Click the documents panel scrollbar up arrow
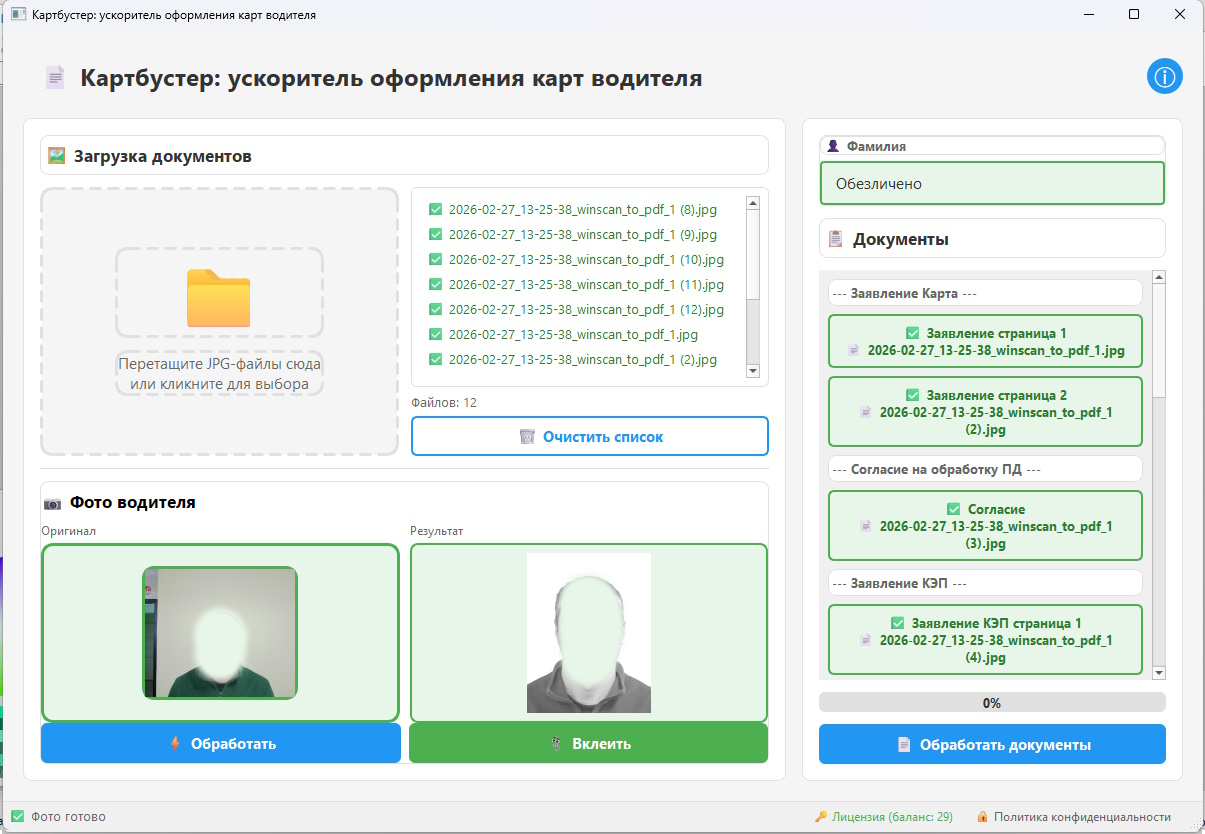 pyautogui.click(x=1159, y=278)
